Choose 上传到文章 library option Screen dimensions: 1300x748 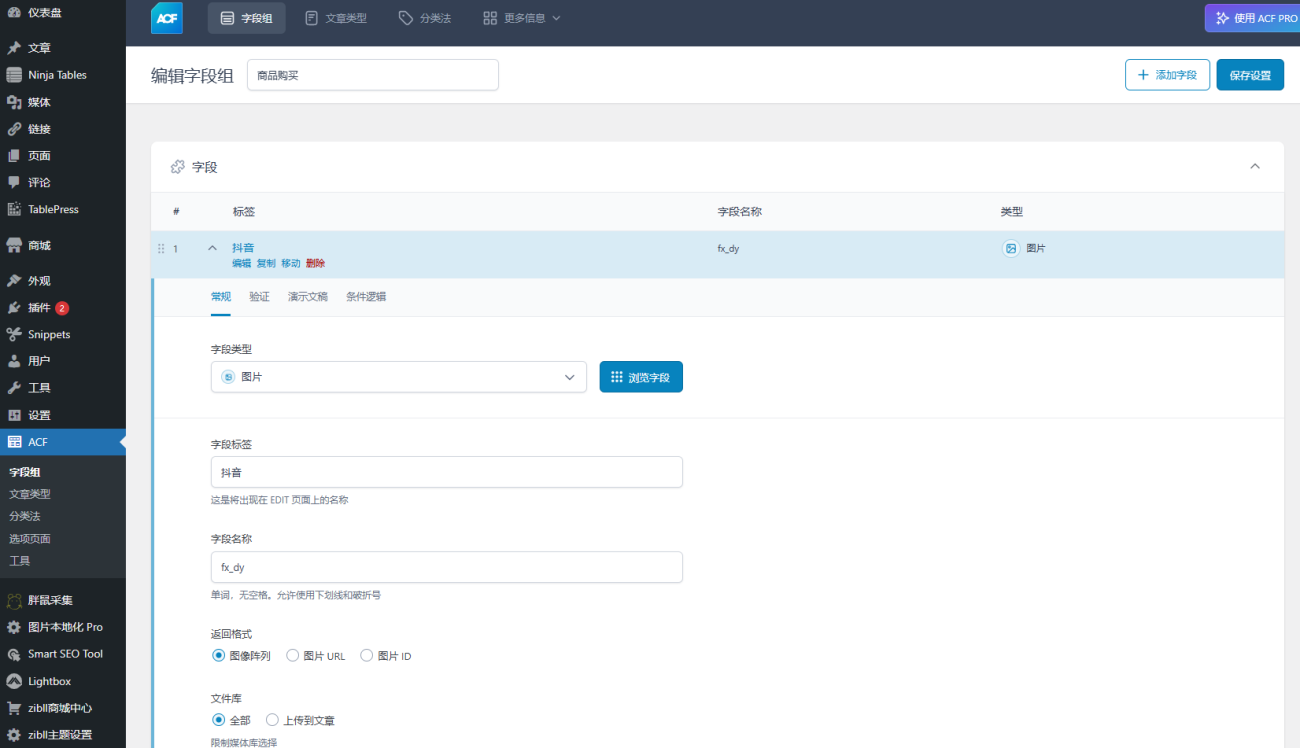[272, 720]
